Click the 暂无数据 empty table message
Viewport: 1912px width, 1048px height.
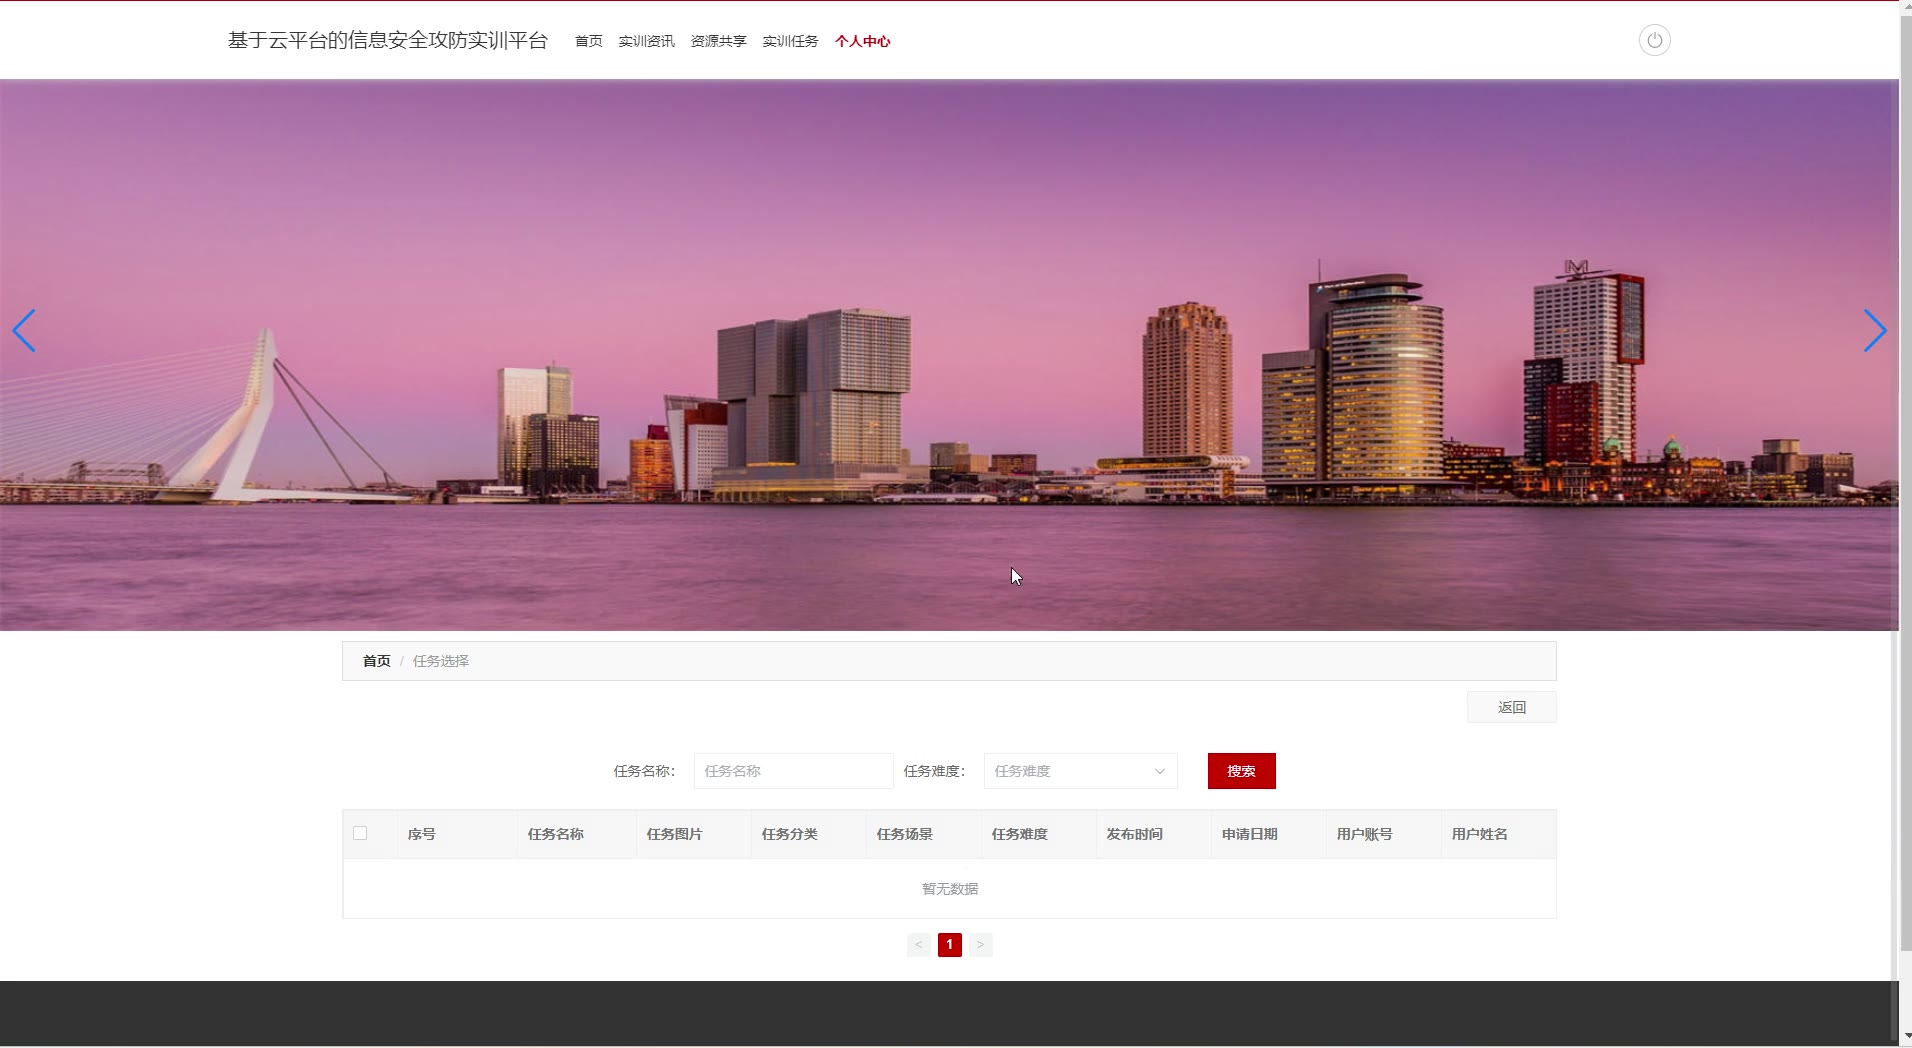click(950, 889)
